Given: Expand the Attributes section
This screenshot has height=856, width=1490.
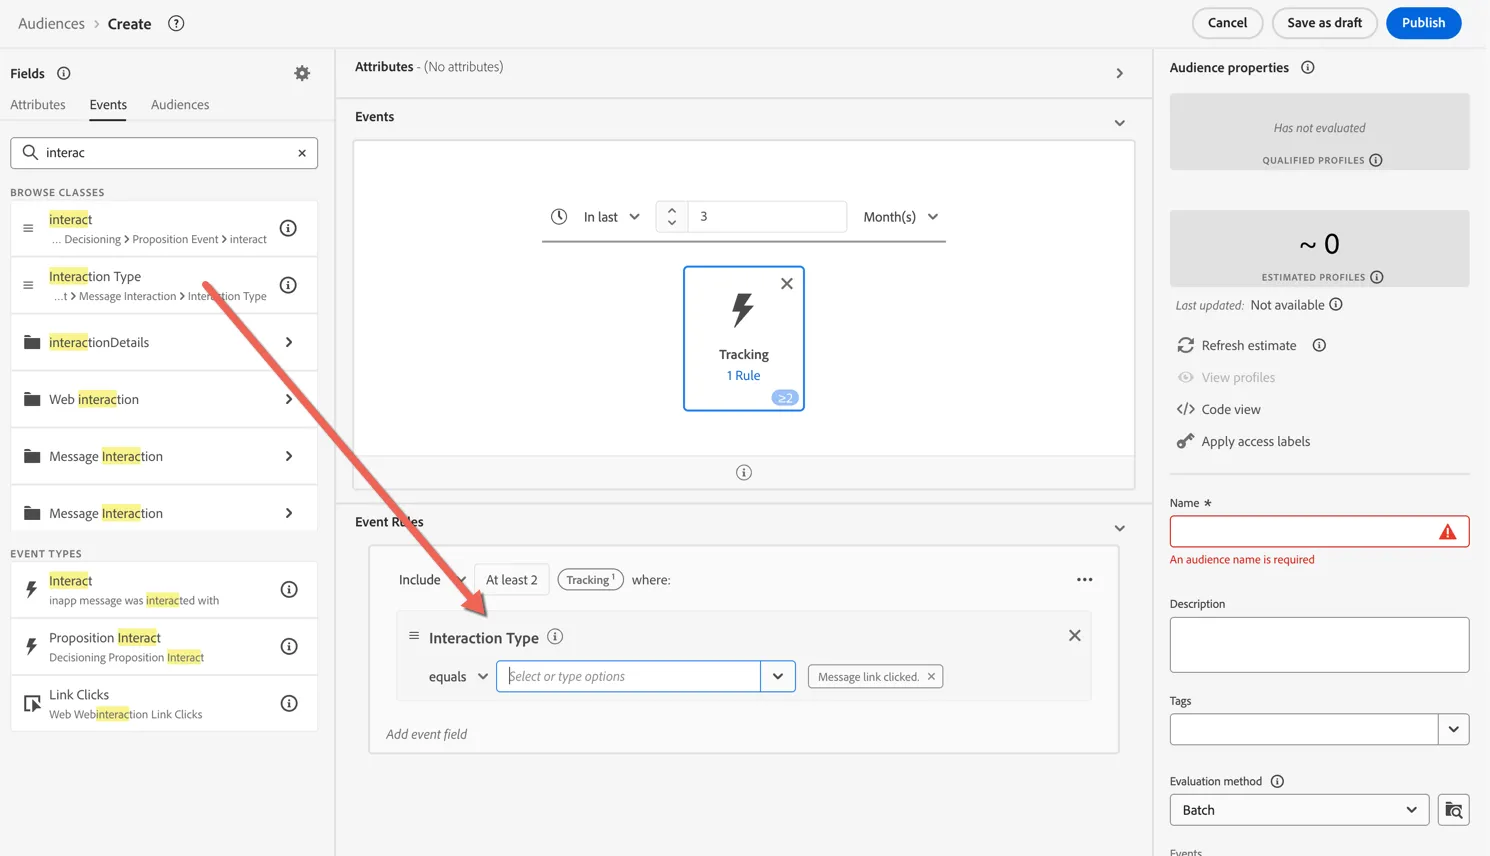Looking at the screenshot, I should (1119, 73).
